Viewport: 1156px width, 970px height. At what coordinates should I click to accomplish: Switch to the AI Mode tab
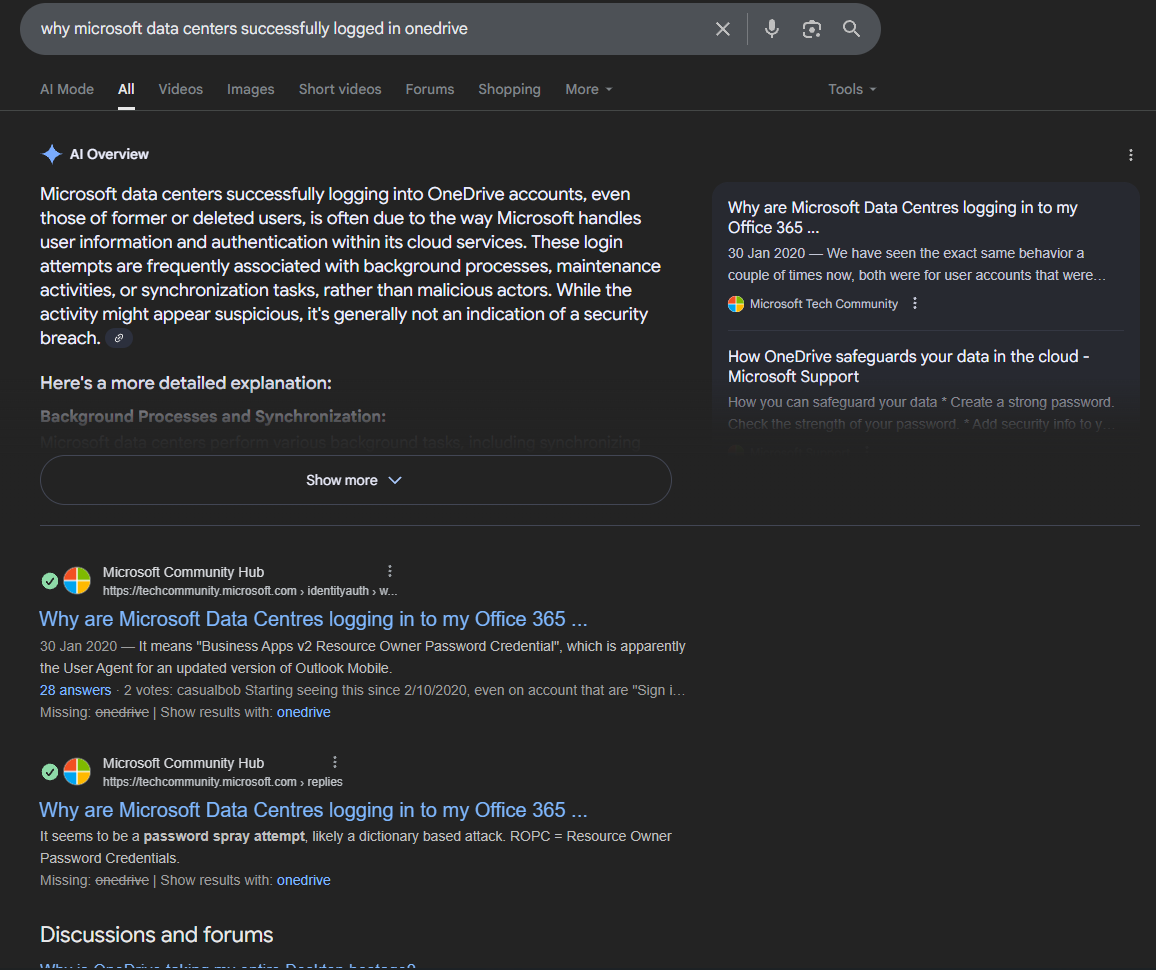coord(67,89)
